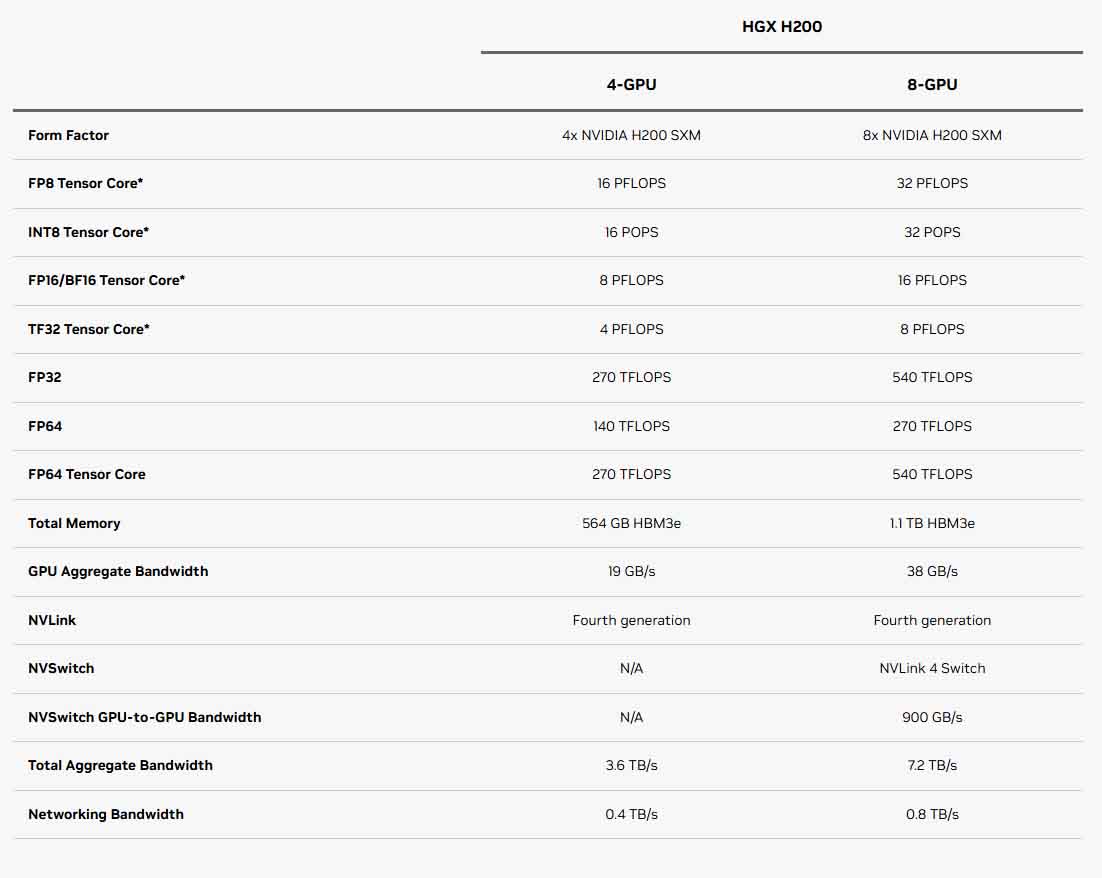The image size is (1102, 878).
Task: Click the 0.8 TB/s value
Action: (x=932, y=814)
